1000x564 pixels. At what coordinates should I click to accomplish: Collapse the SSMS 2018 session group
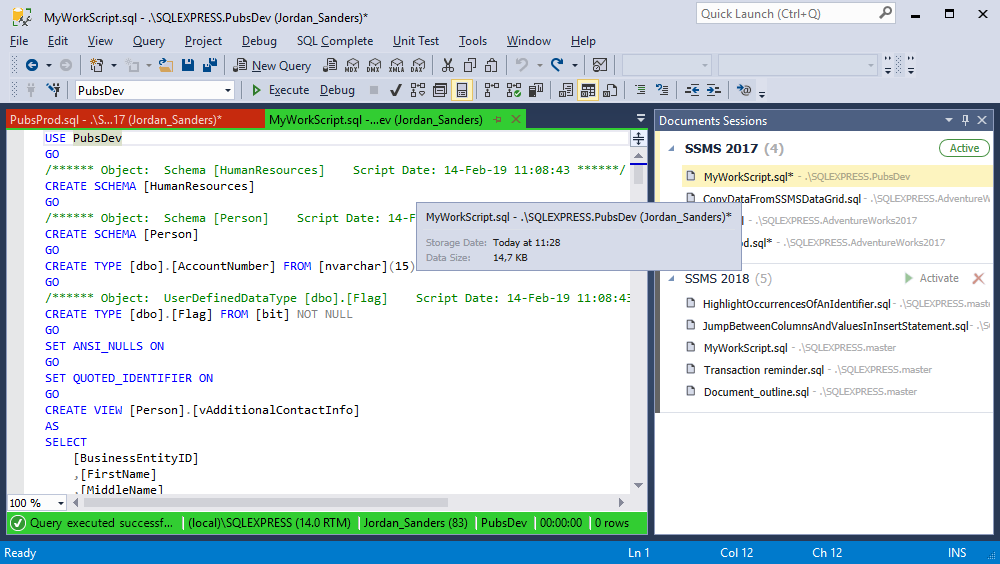click(x=672, y=279)
